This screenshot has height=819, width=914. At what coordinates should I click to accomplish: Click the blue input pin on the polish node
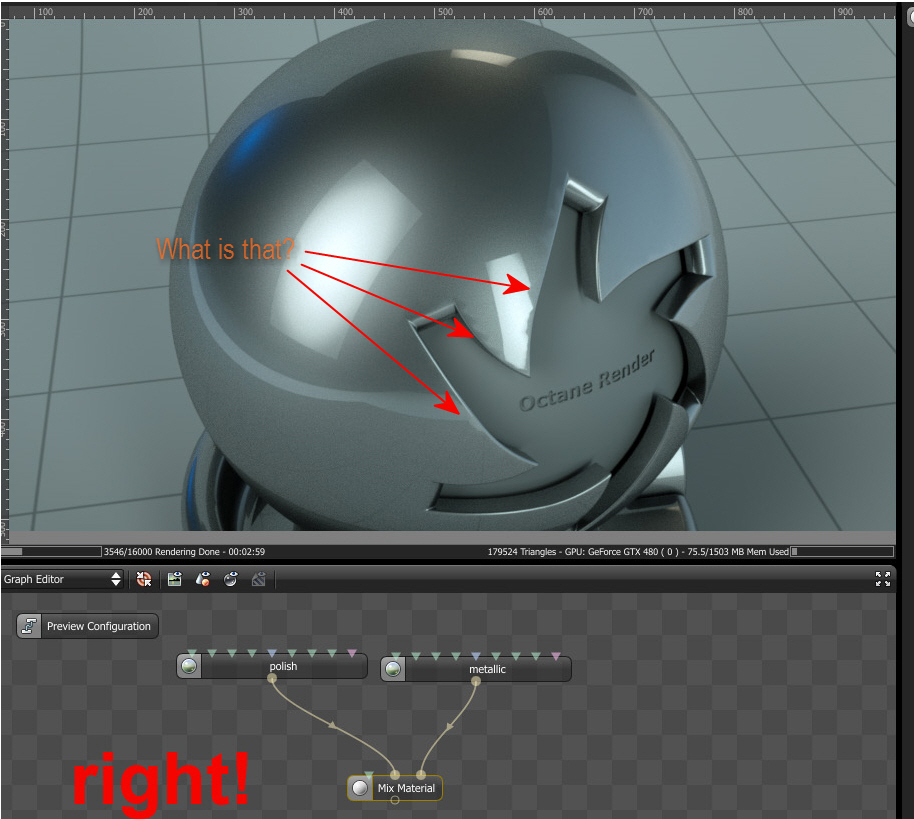(x=272, y=653)
